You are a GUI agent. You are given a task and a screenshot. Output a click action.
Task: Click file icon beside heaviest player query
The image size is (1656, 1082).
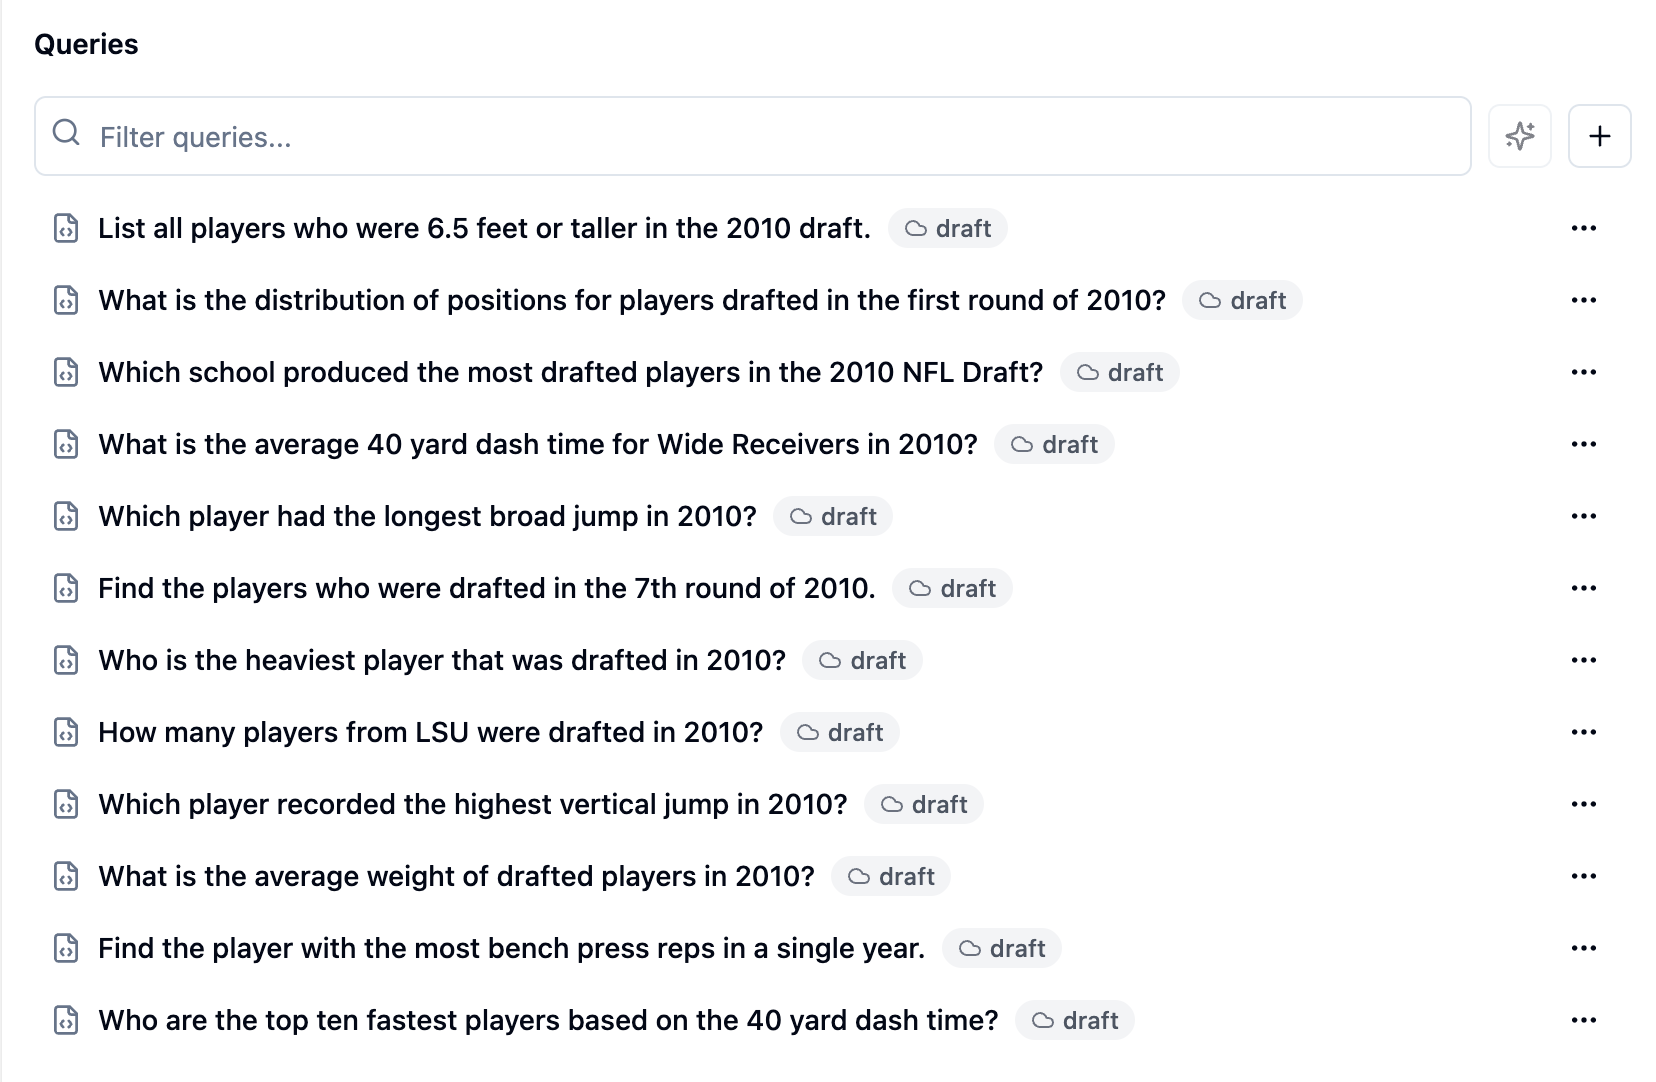(x=66, y=660)
